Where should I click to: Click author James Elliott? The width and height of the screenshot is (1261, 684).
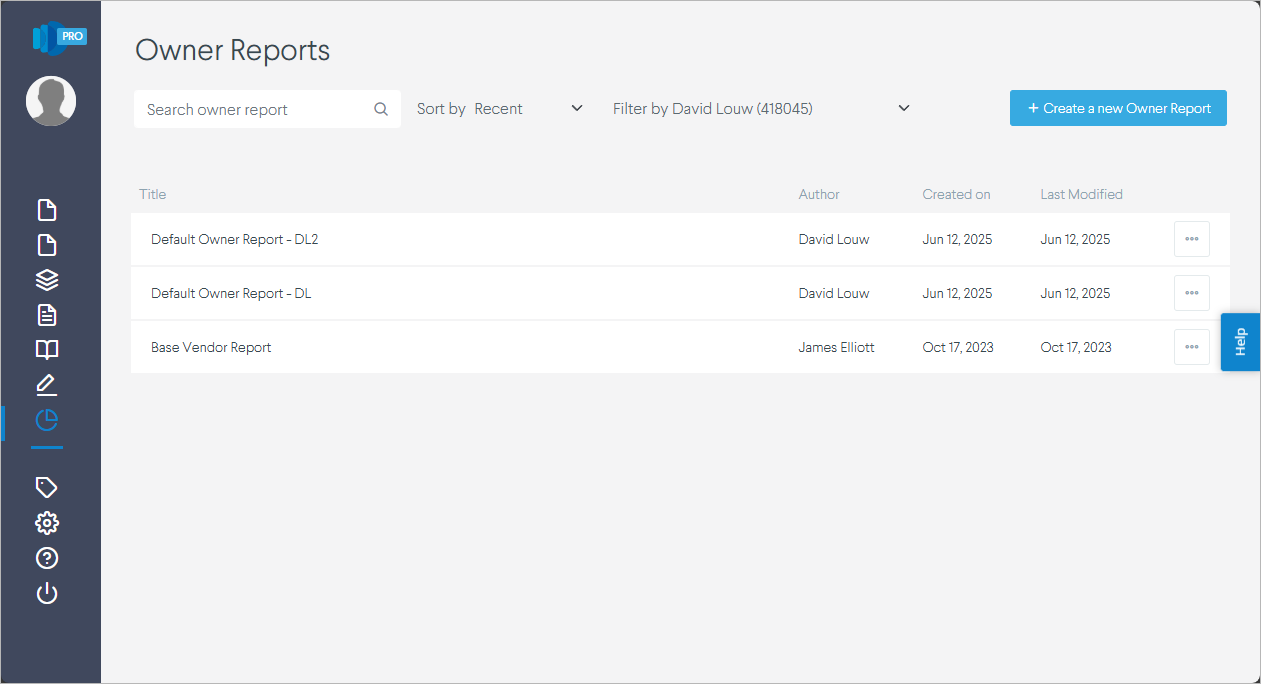coord(836,347)
